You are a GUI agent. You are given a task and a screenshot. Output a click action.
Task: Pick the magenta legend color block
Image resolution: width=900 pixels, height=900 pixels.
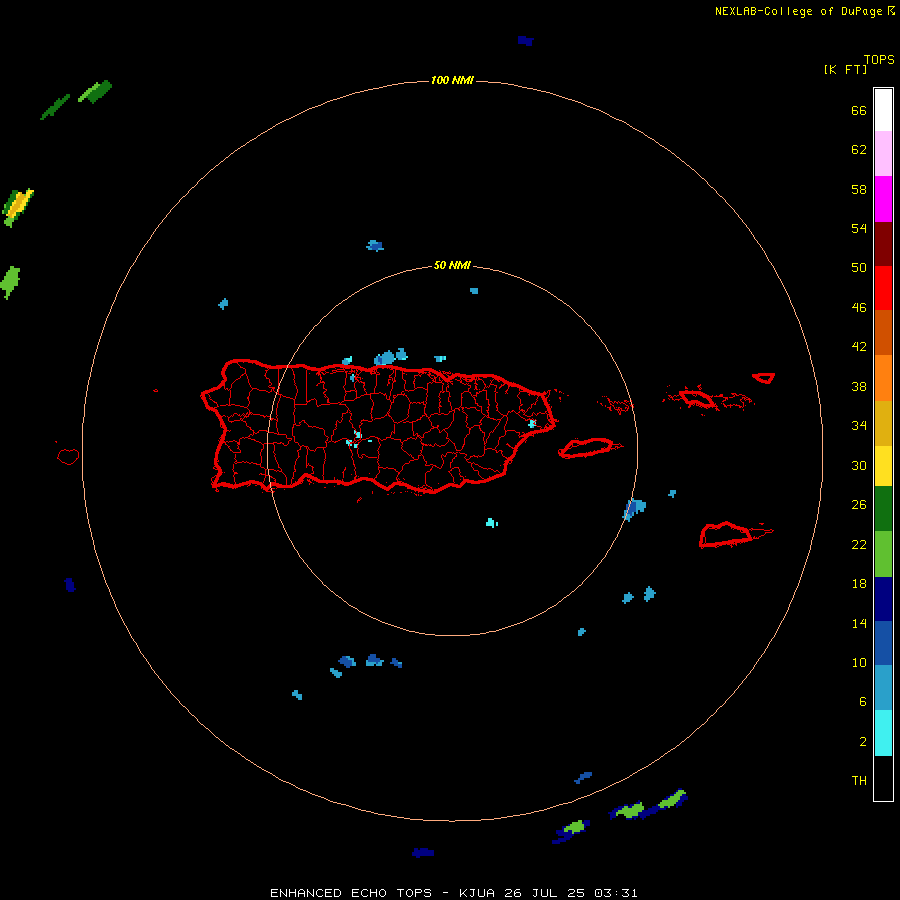(883, 199)
